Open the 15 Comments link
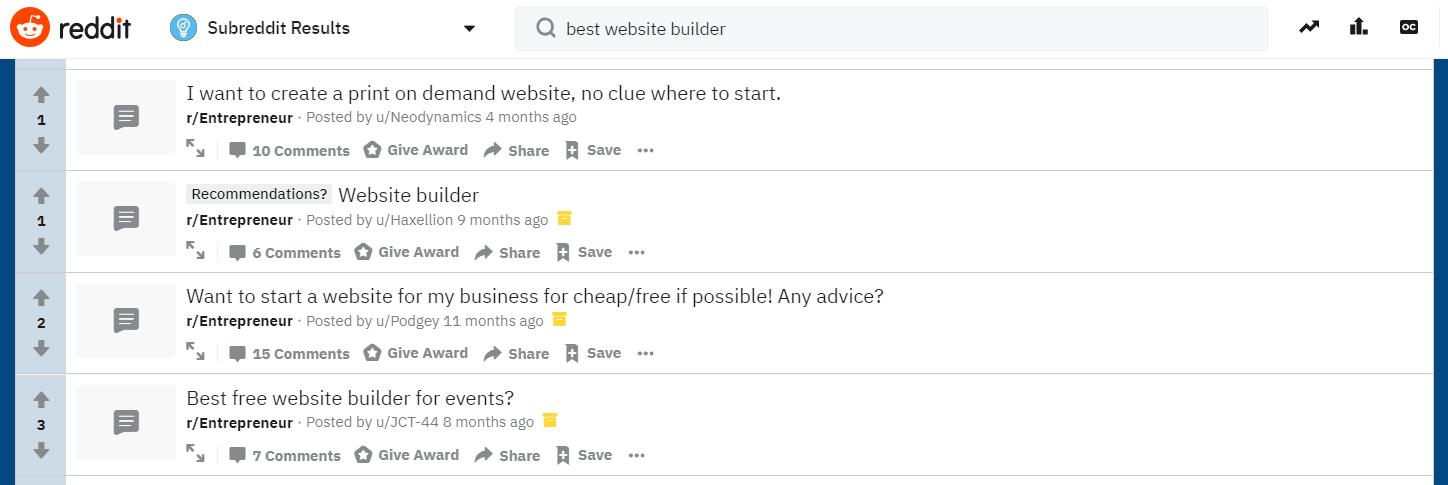The image size is (1448, 485). [x=289, y=353]
